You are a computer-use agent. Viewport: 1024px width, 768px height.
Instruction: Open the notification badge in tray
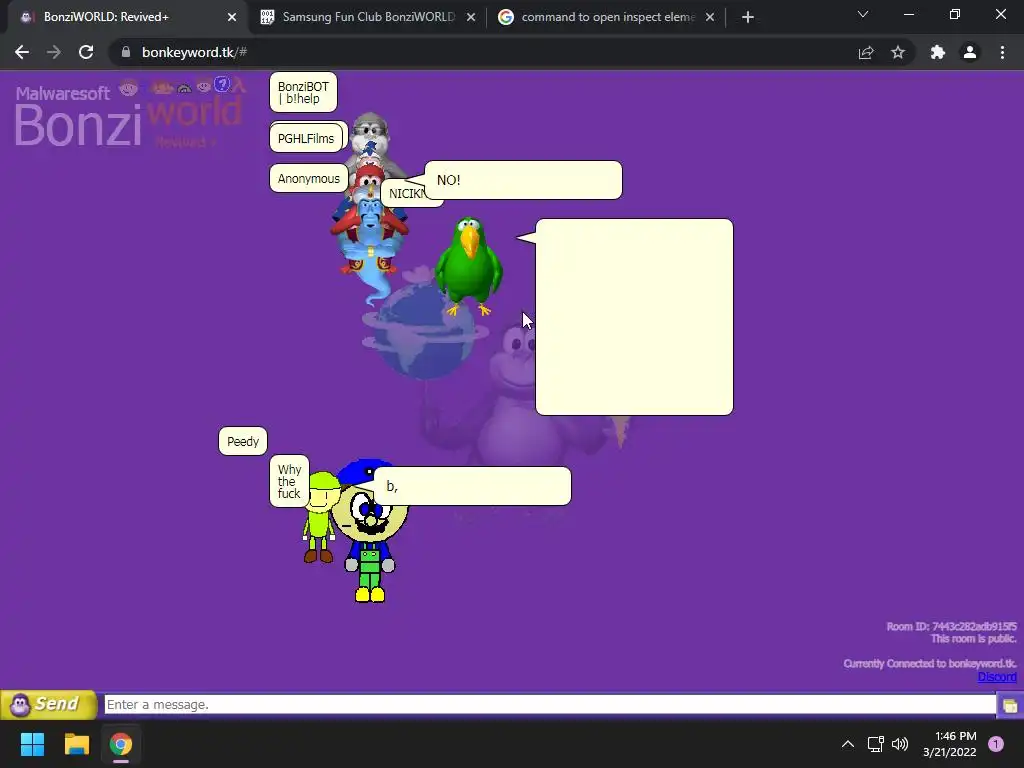996,744
